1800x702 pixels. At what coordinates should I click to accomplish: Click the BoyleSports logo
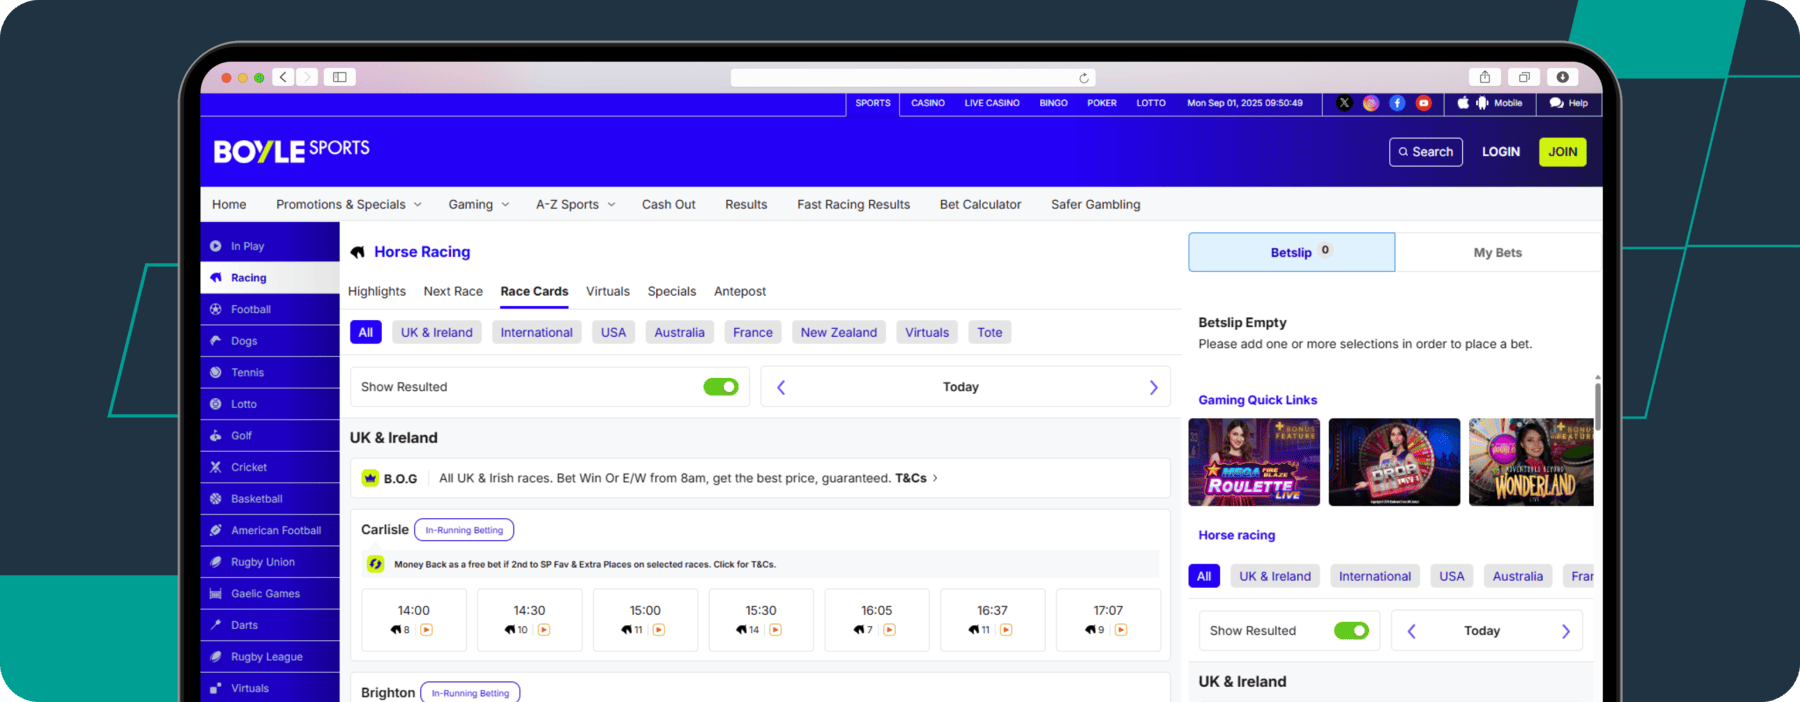pos(291,151)
